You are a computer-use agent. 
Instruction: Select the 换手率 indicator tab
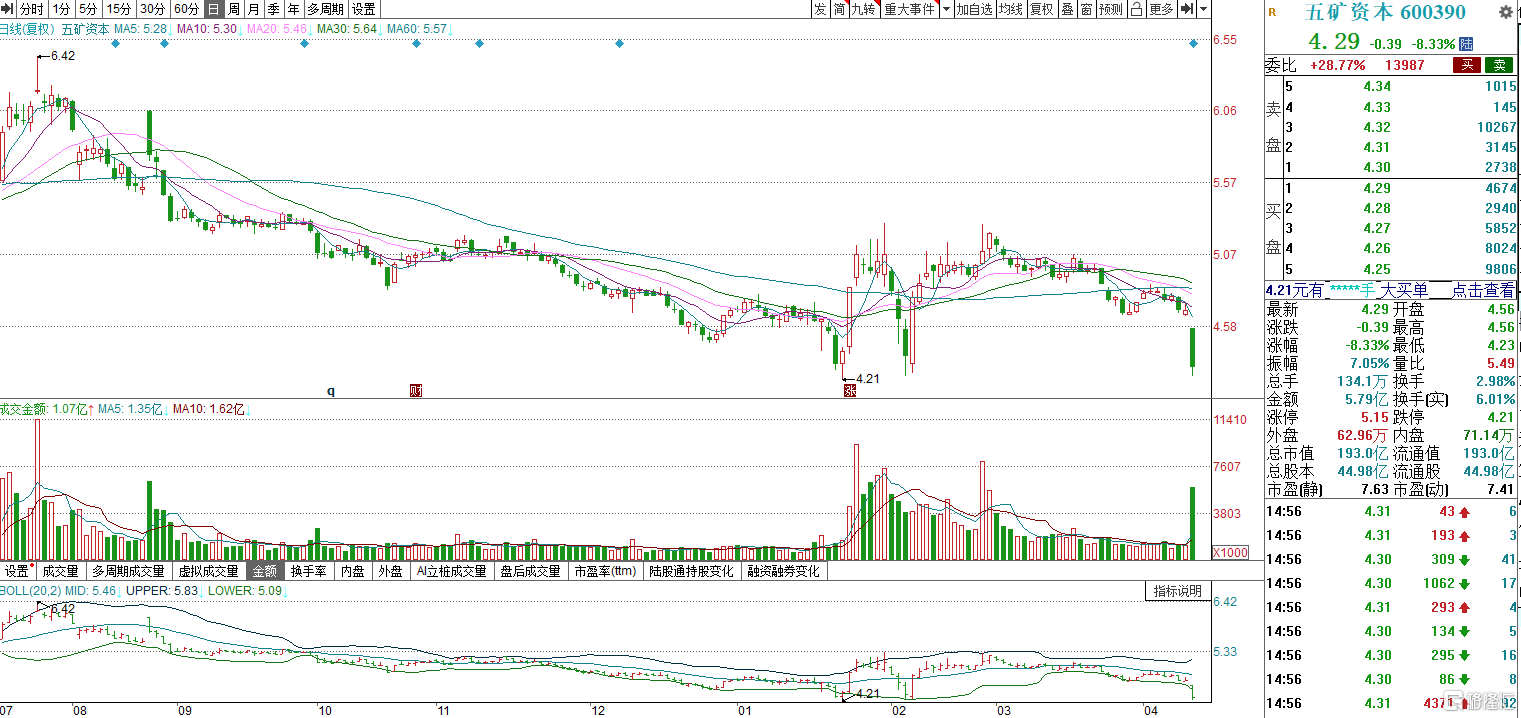tap(309, 572)
